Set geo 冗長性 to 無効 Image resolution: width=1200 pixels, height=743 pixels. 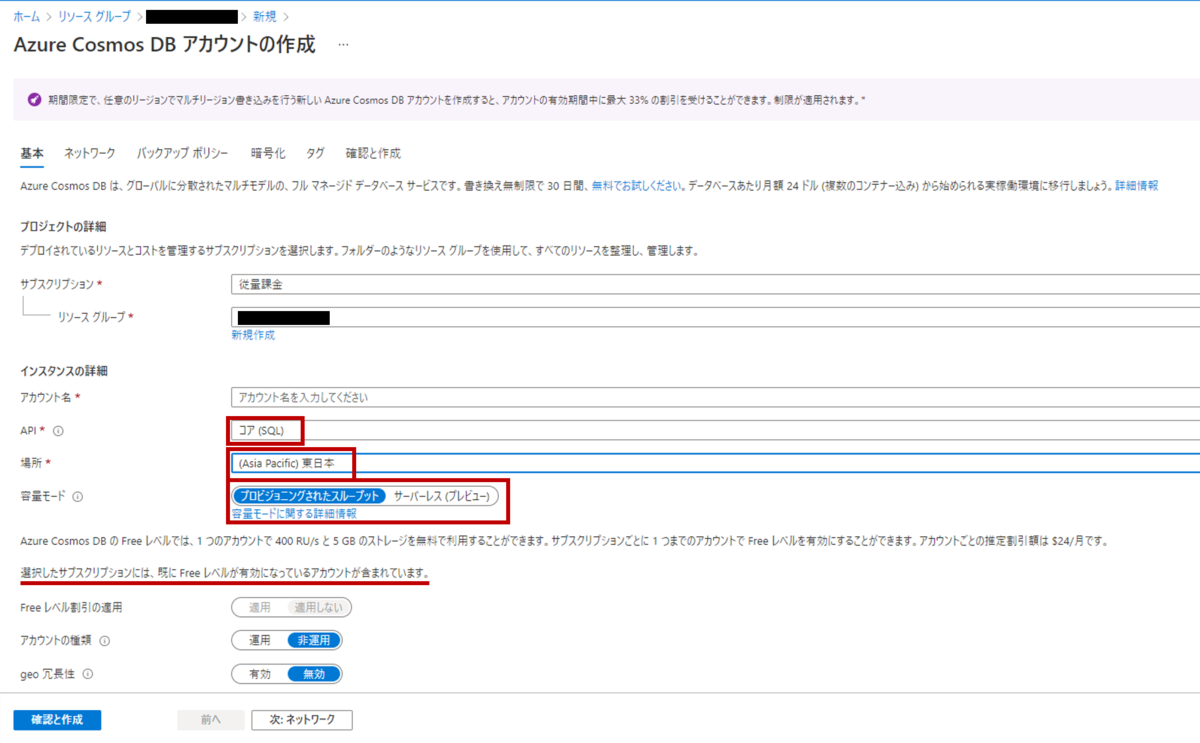coord(314,674)
